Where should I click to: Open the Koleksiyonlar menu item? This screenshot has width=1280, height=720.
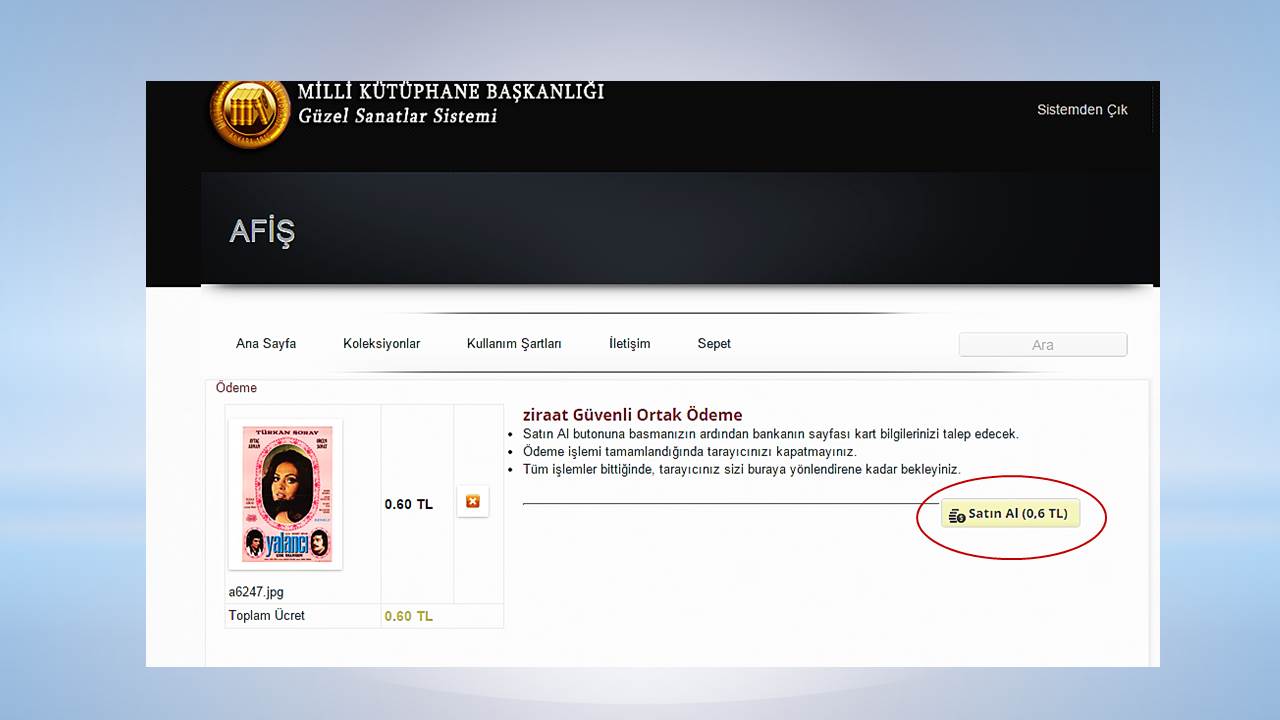[381, 344]
